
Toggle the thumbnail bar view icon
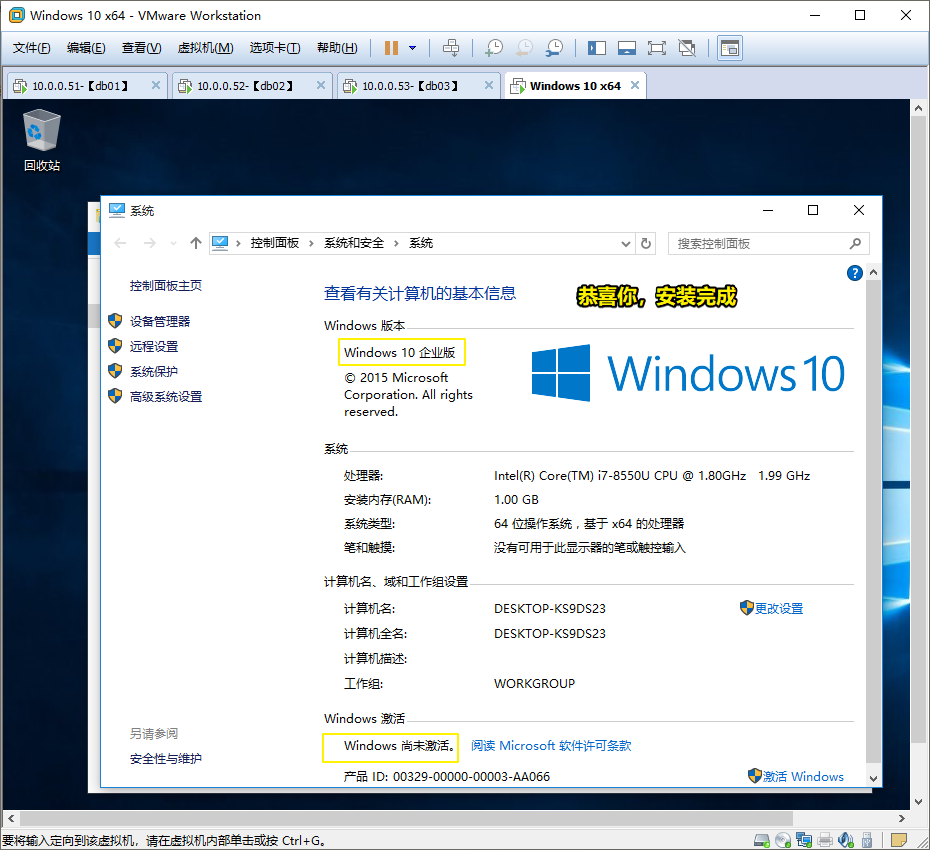click(x=626, y=48)
